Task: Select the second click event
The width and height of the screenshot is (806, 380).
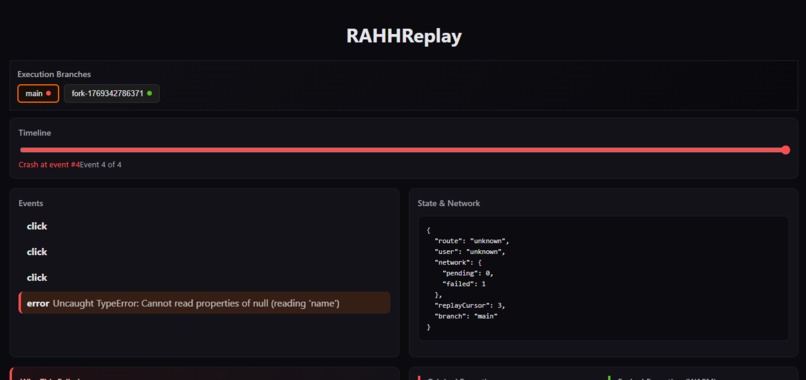Action: pos(205,252)
